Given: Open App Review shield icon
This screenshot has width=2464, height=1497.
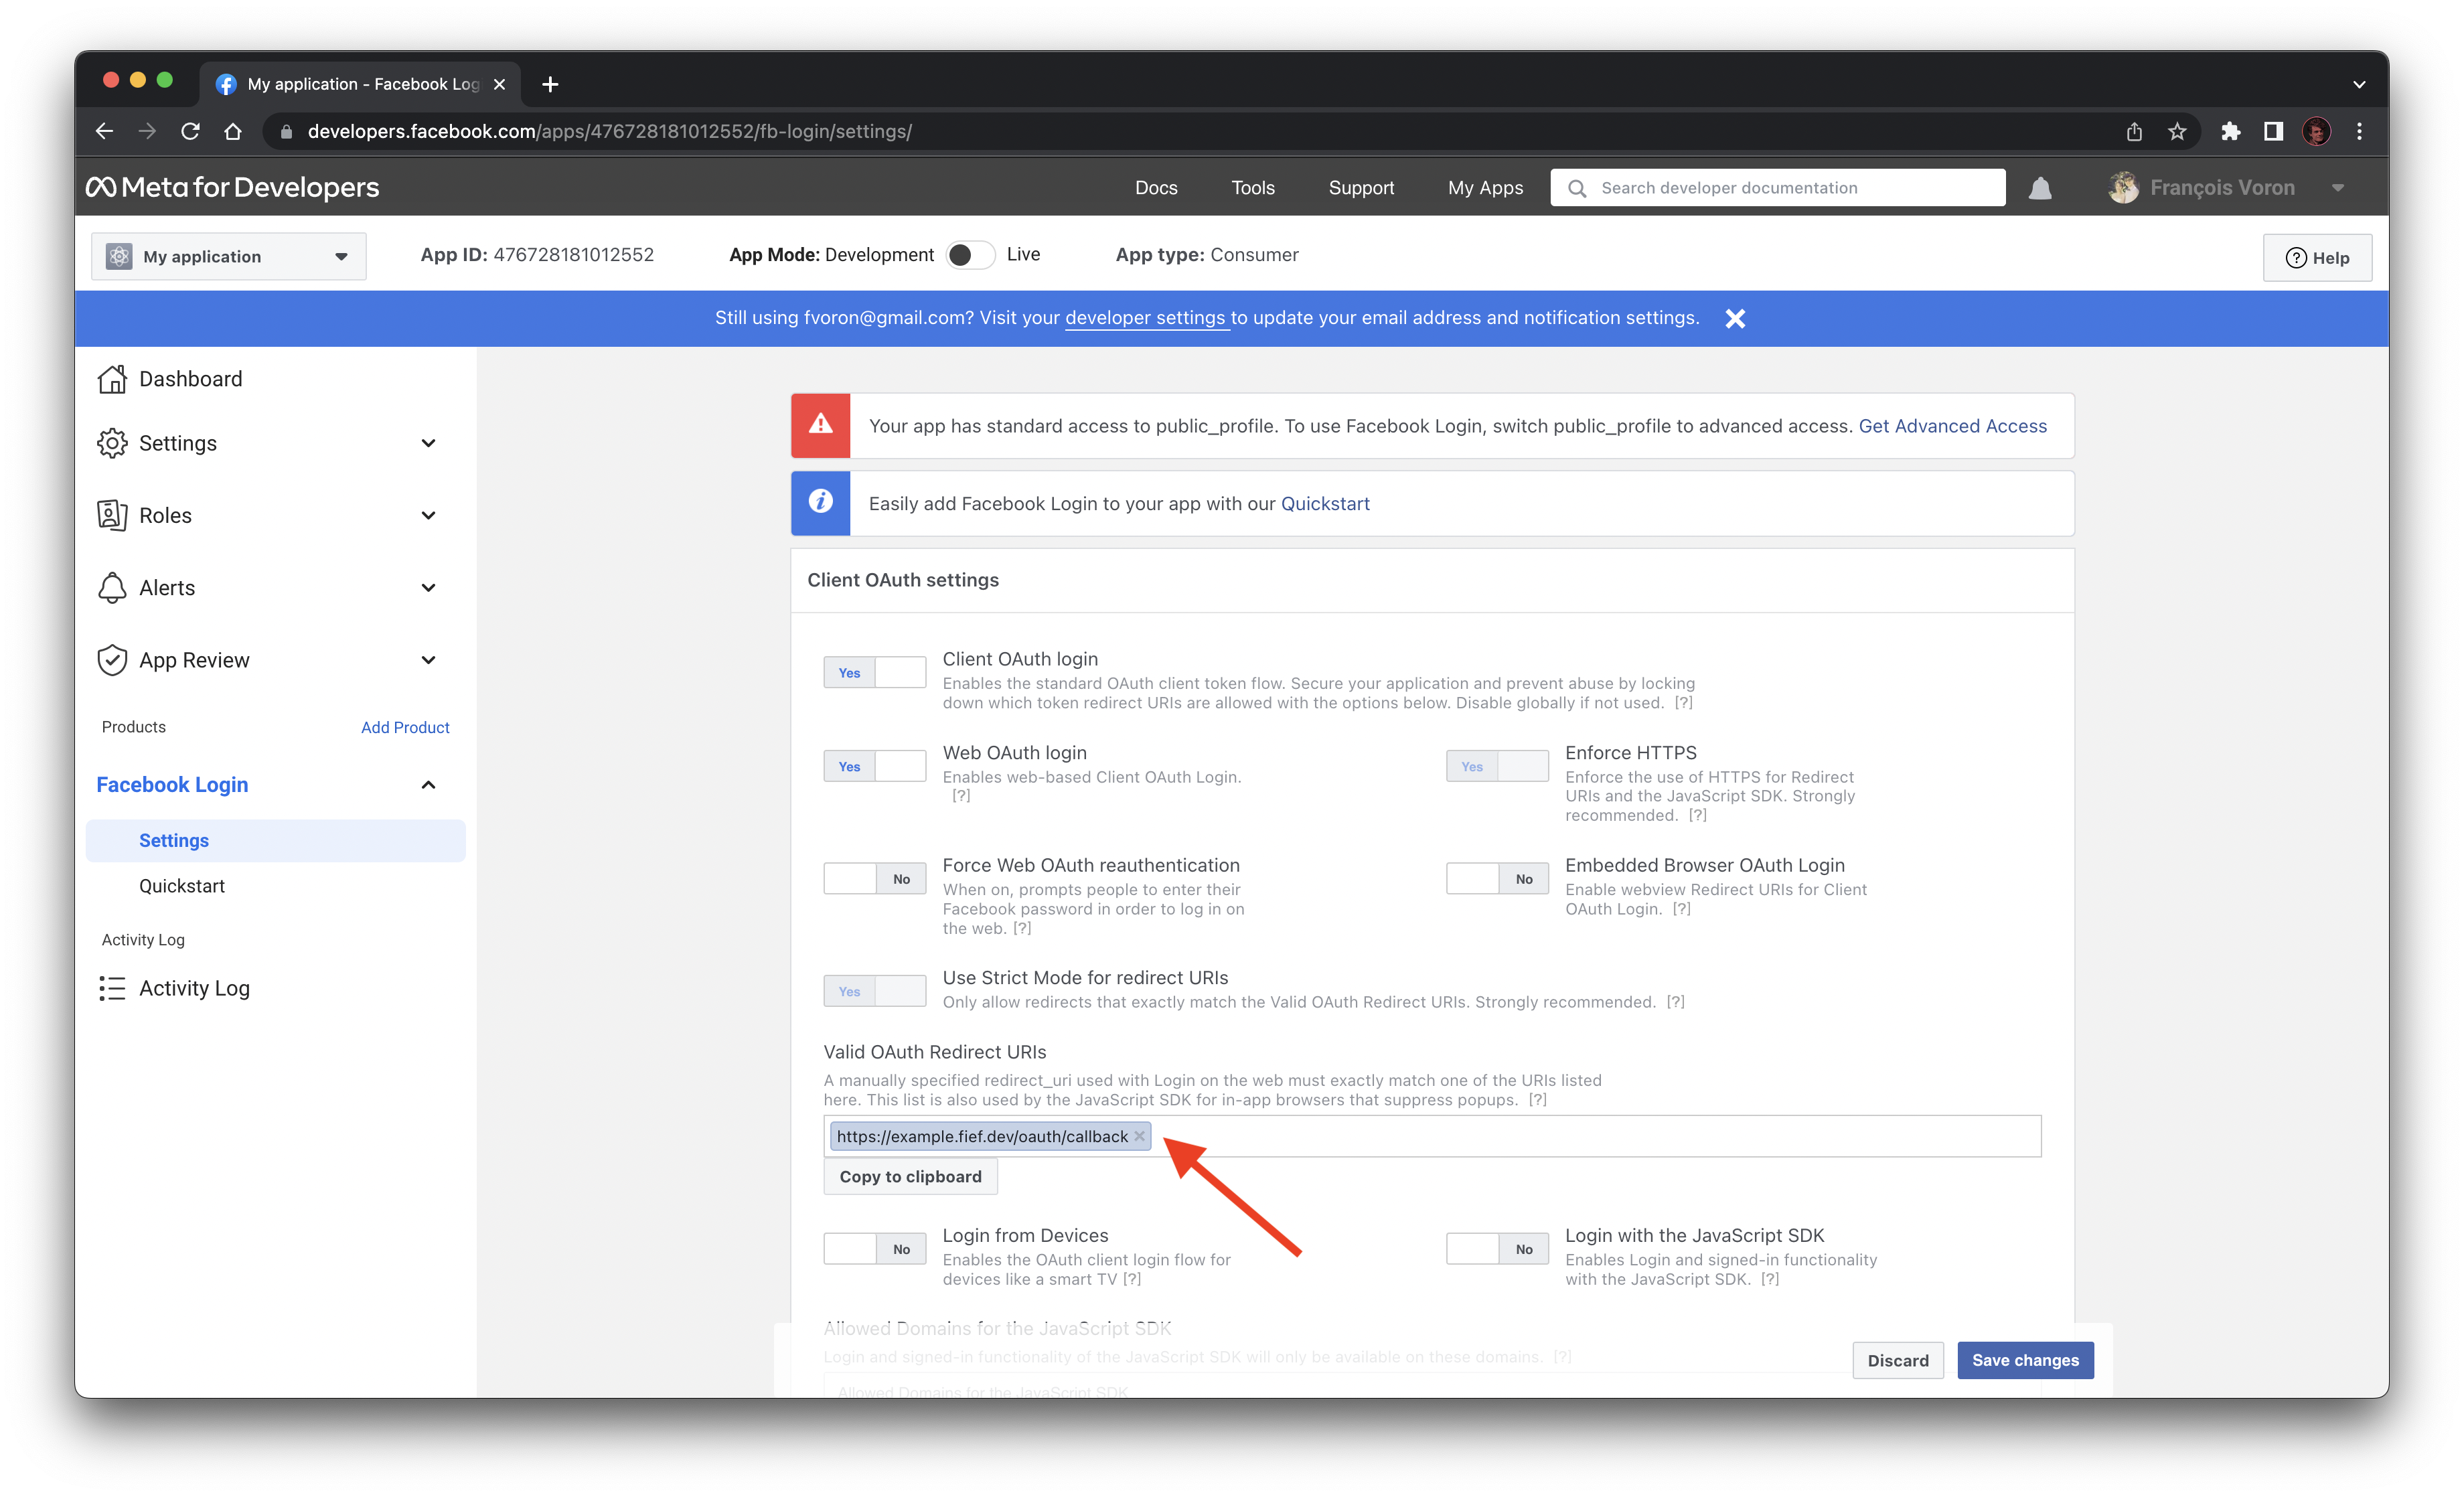Looking at the screenshot, I should 113,659.
